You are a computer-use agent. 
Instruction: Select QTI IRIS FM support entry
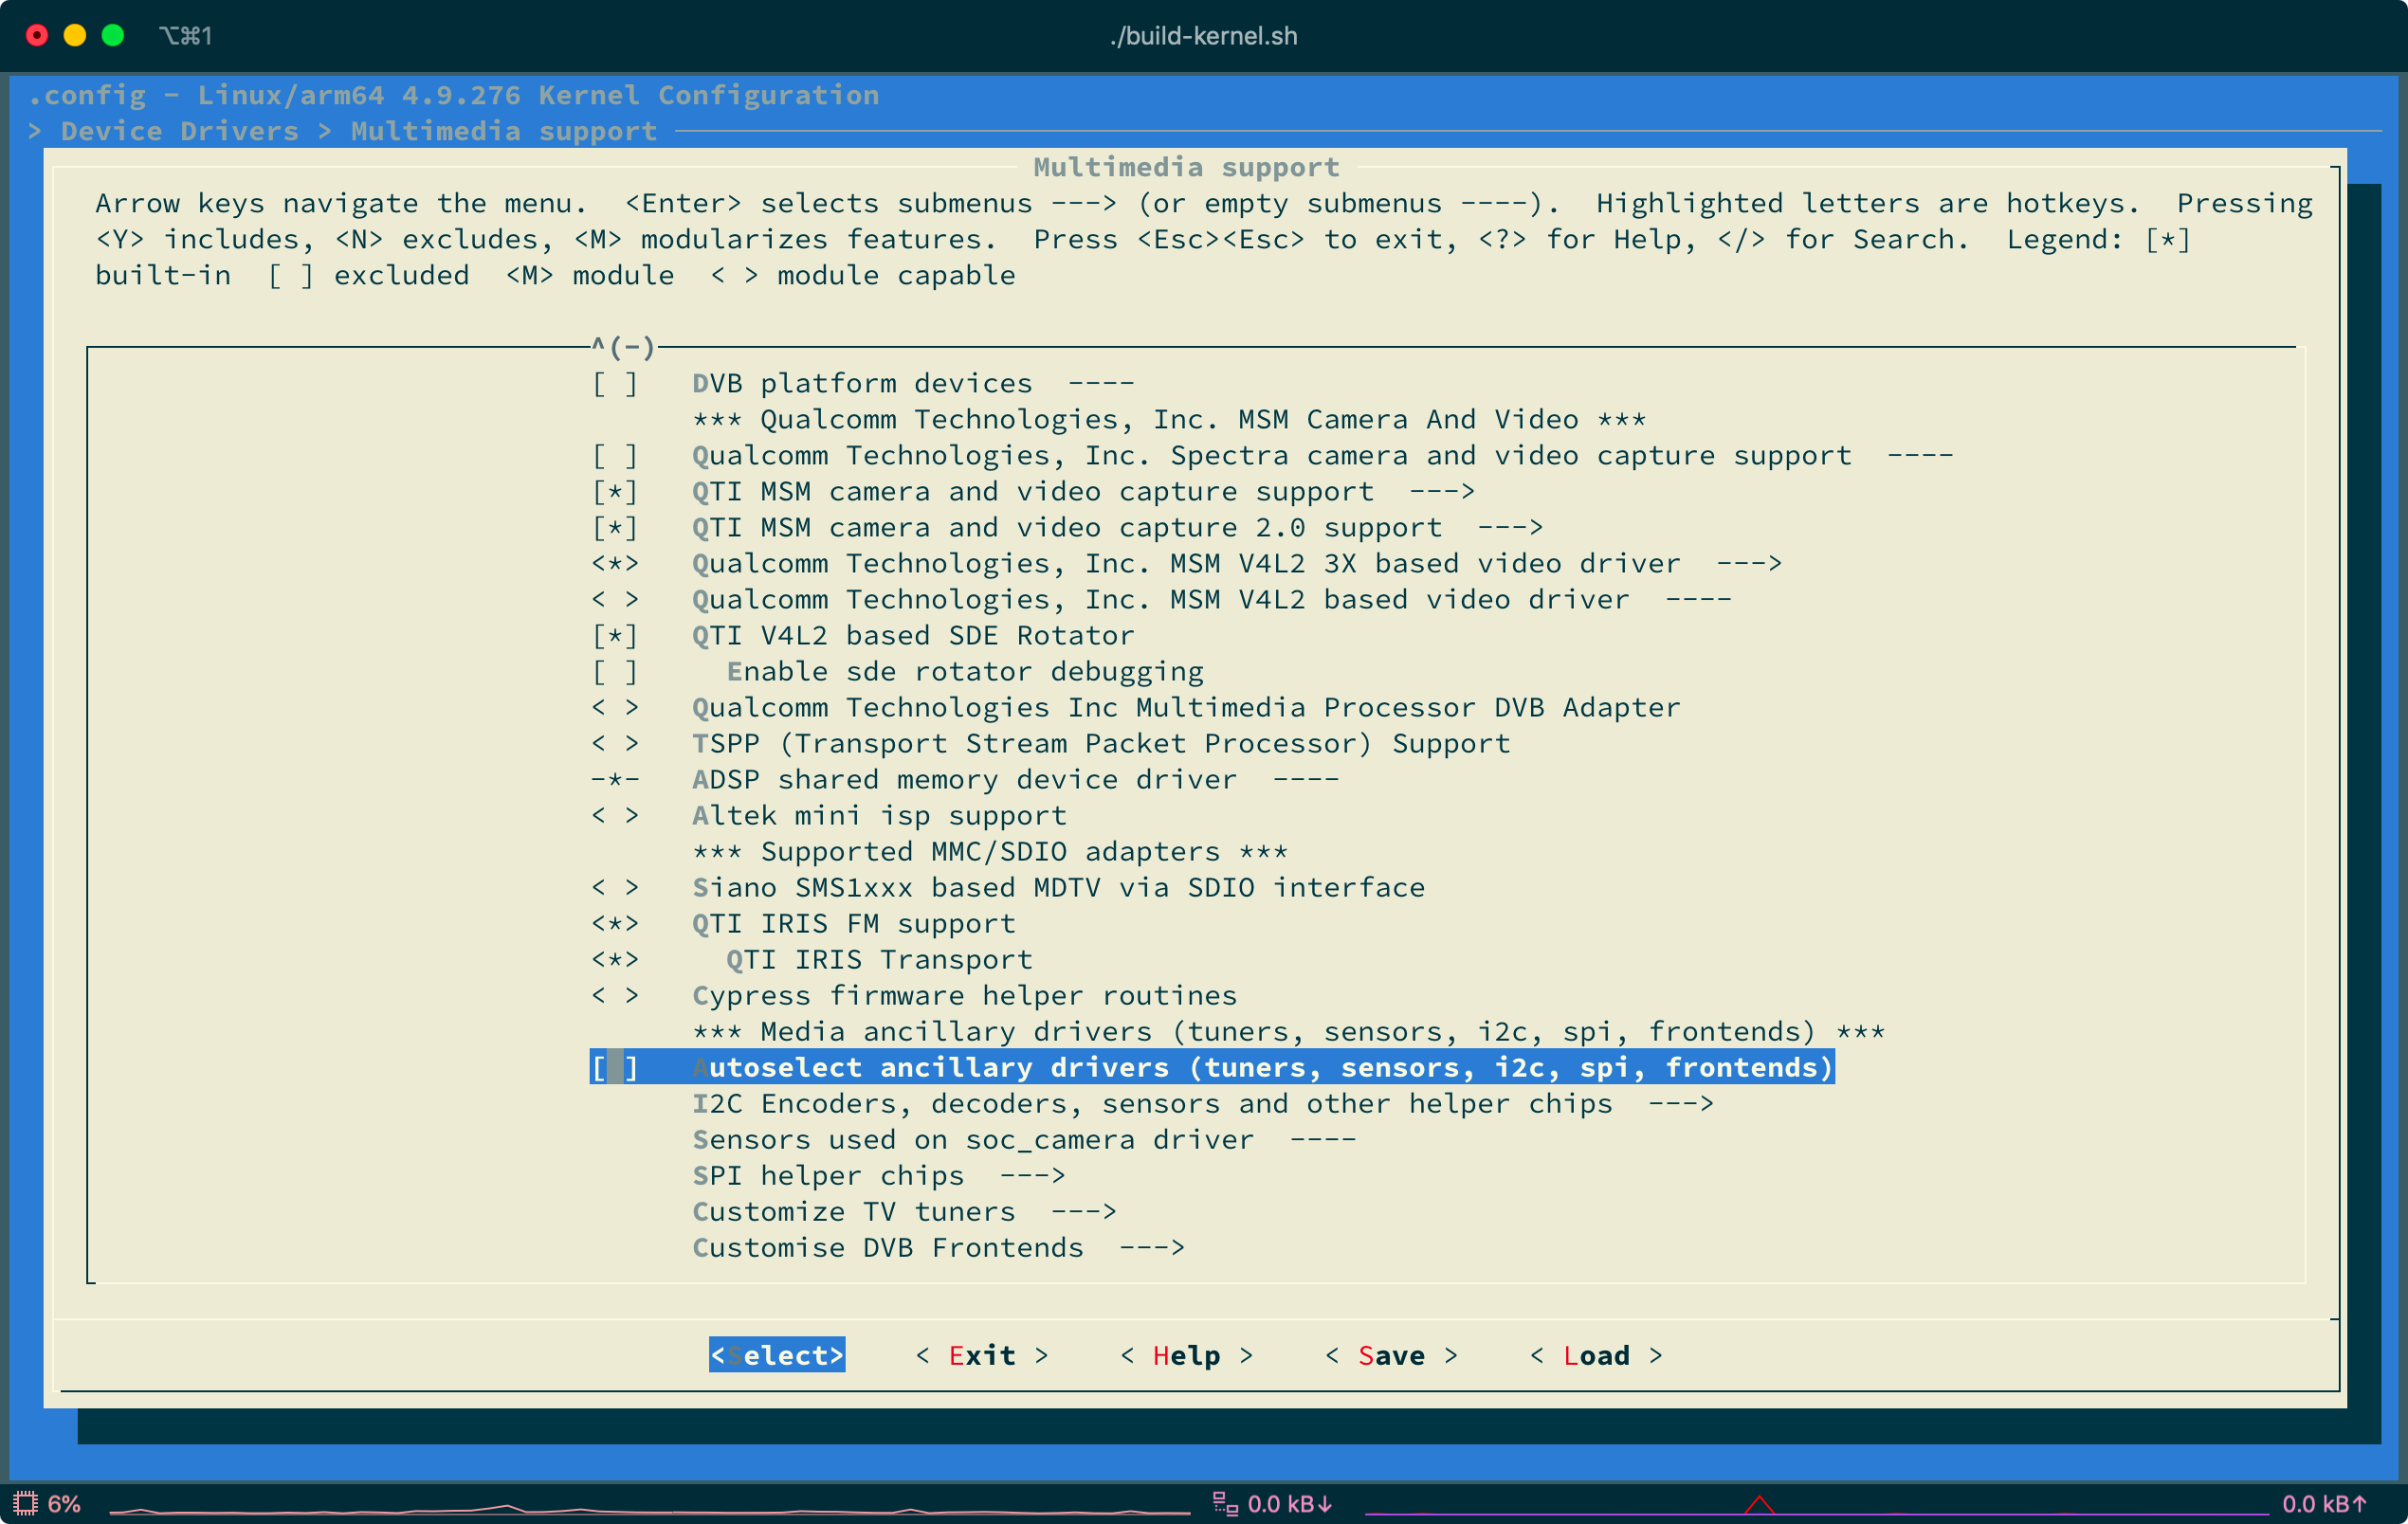click(x=853, y=923)
